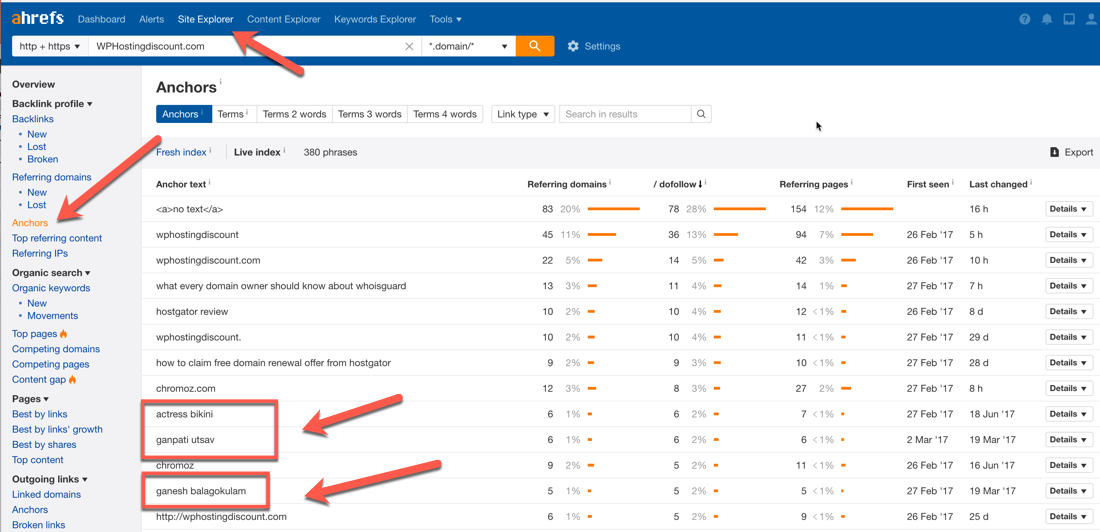1100x532 pixels.
Task: Open Backlinks link in sidebar
Action: tap(33, 119)
